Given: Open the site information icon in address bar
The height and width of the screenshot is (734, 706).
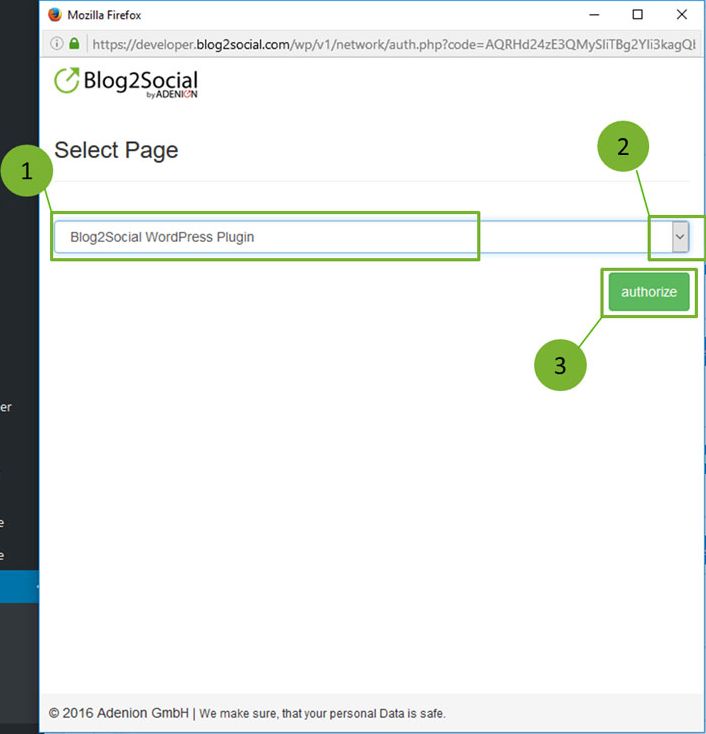Looking at the screenshot, I should (56, 44).
